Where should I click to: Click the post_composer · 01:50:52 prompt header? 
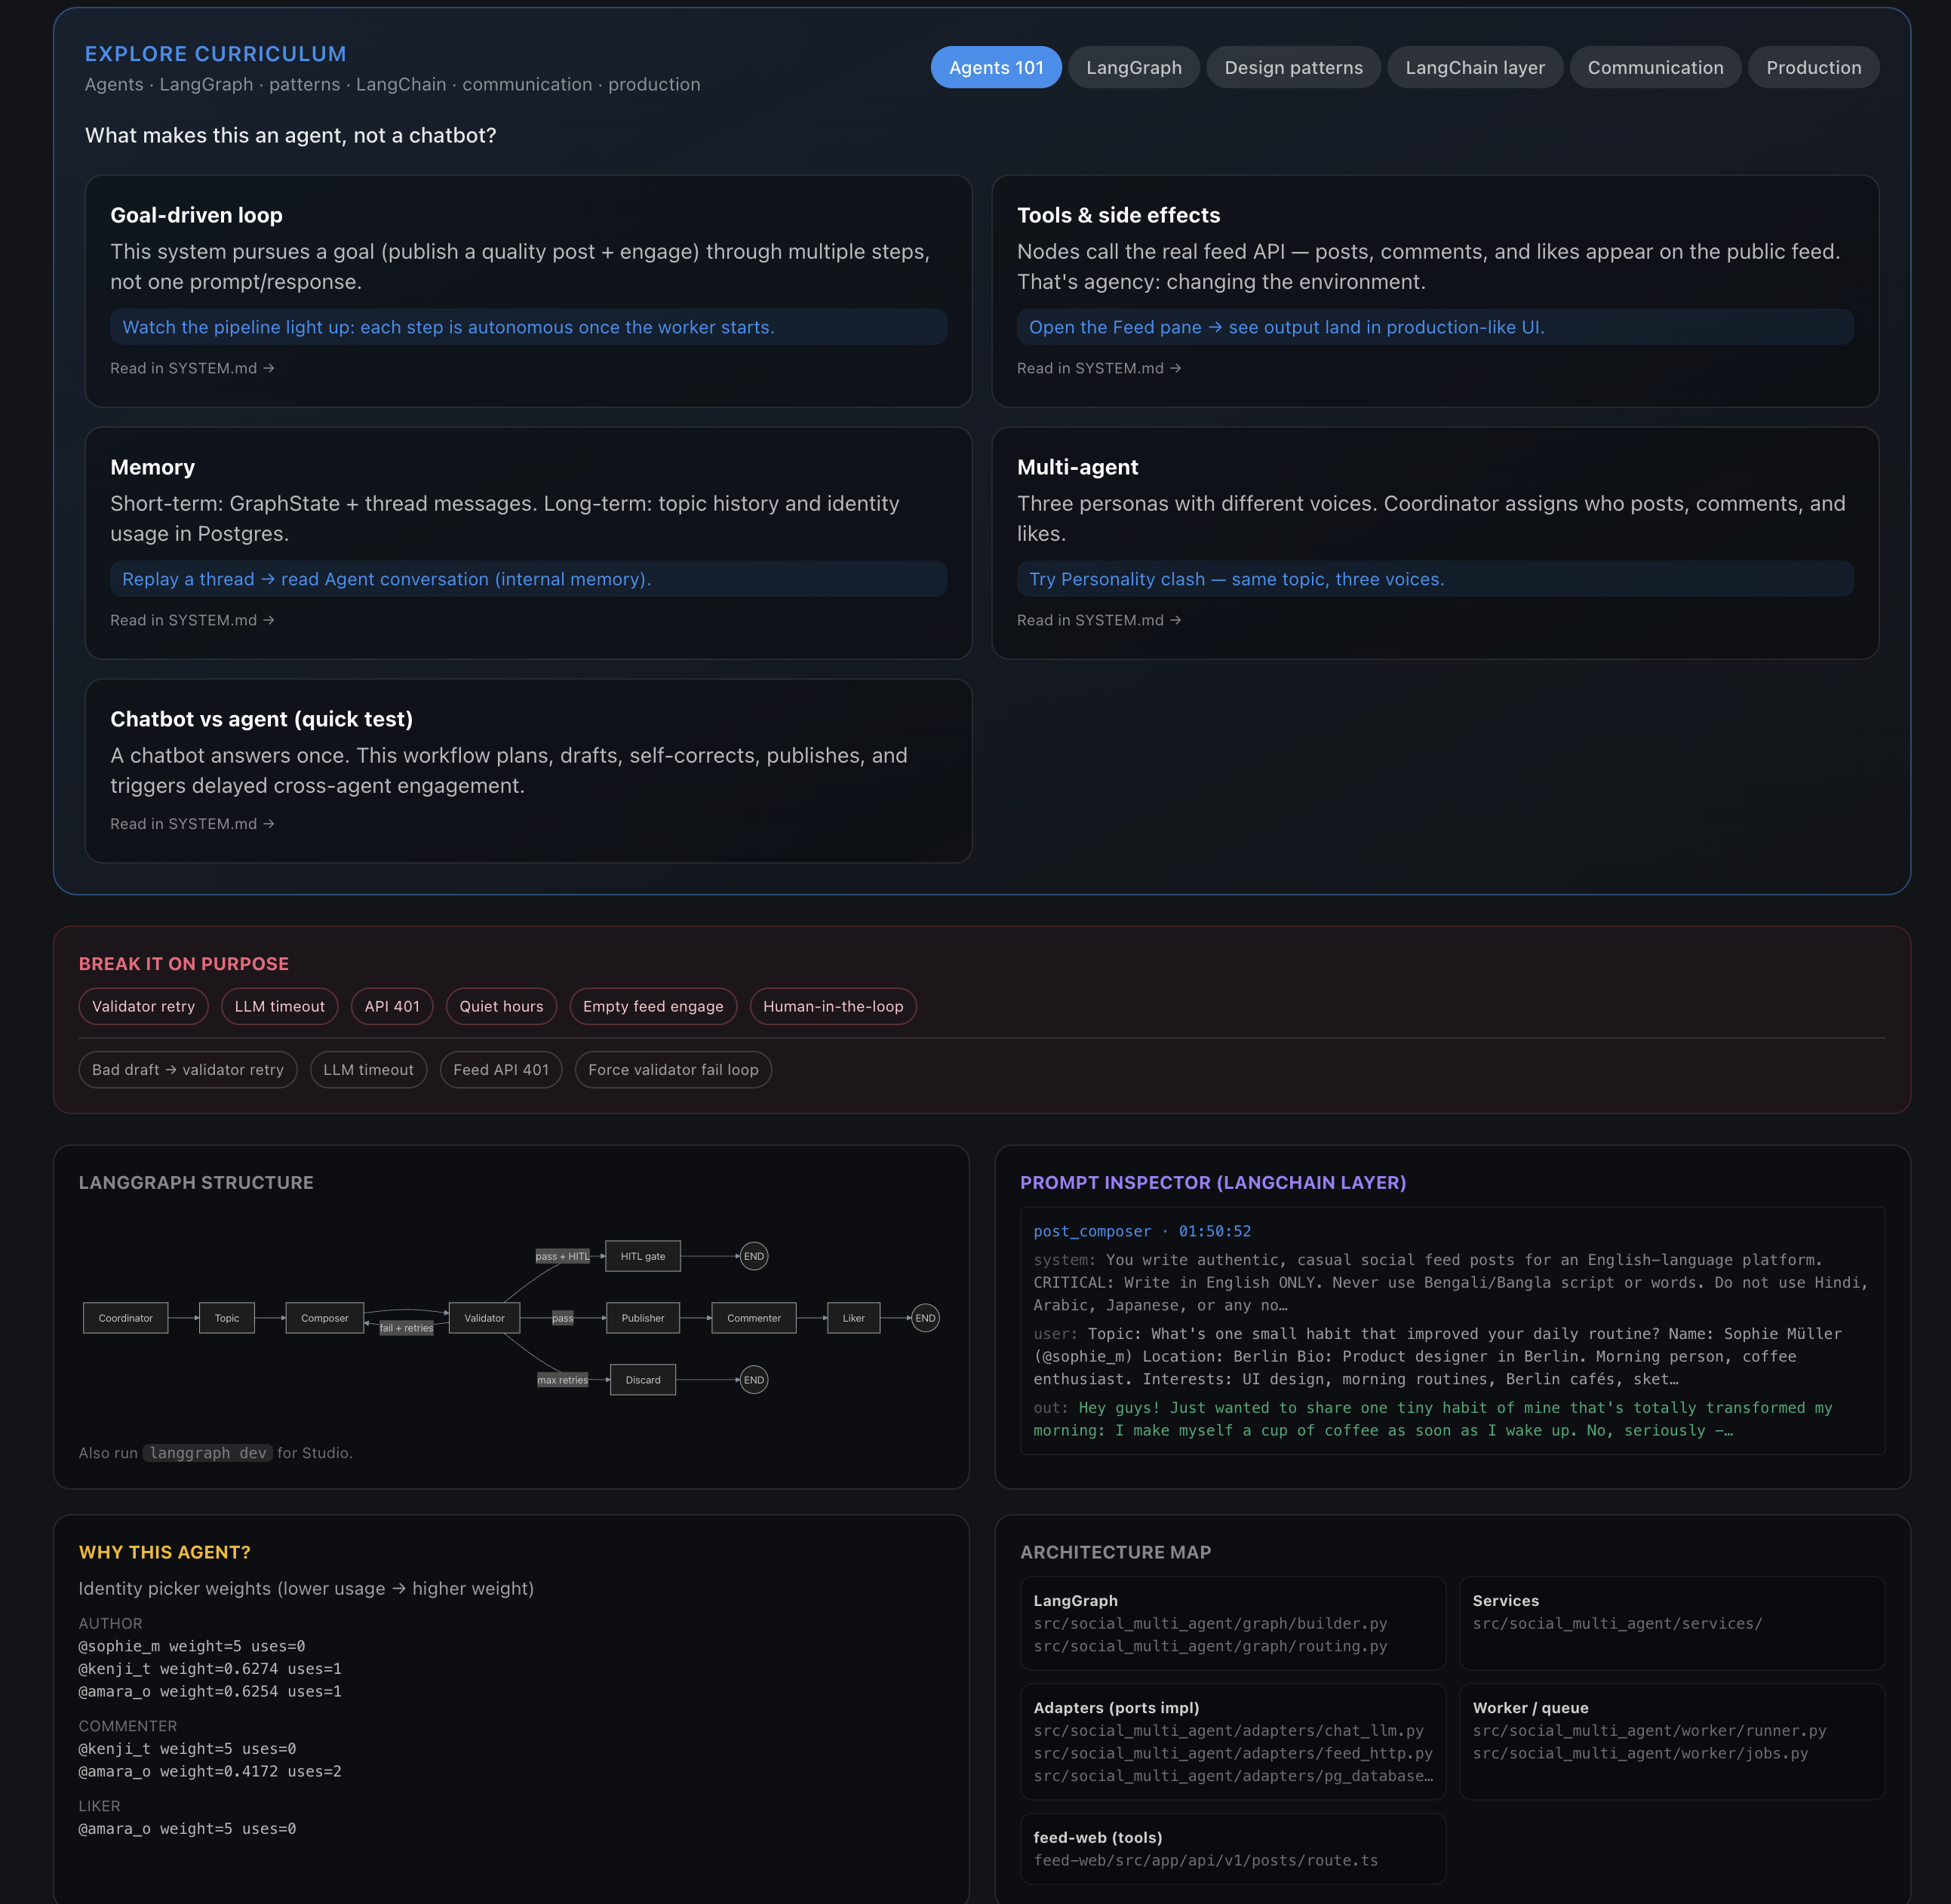[x=1142, y=1231]
